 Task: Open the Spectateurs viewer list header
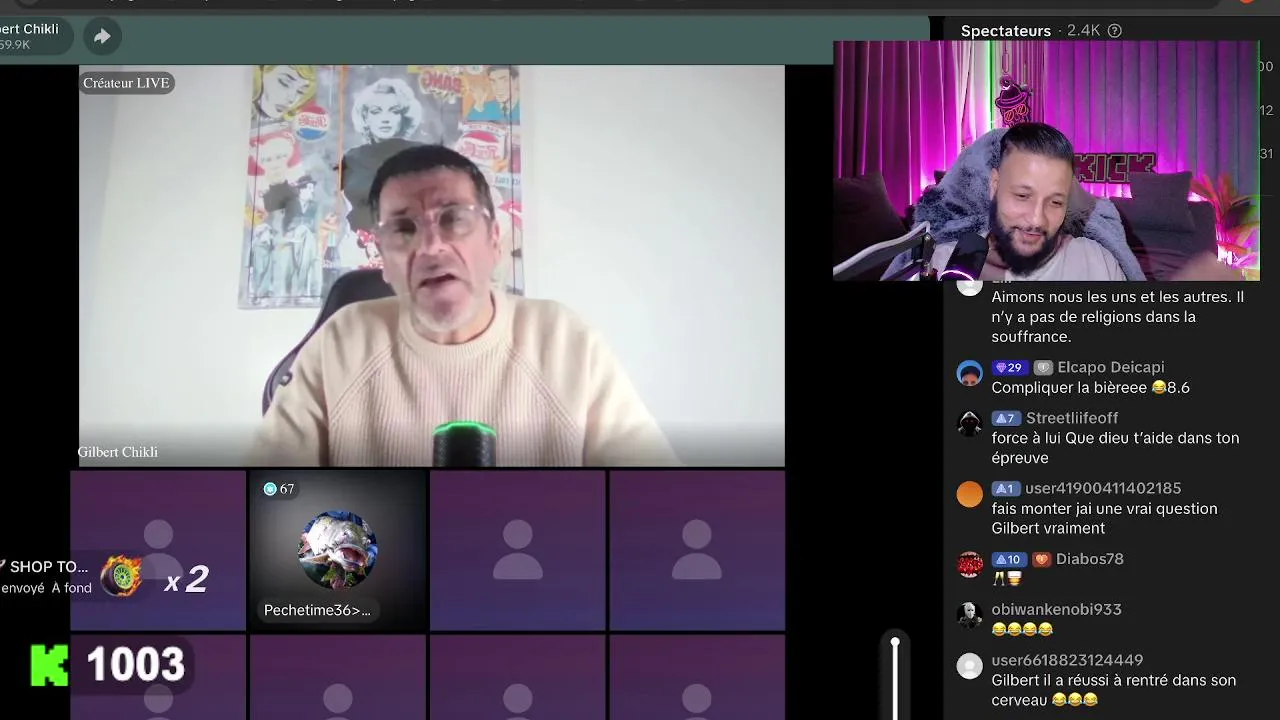coord(1006,31)
